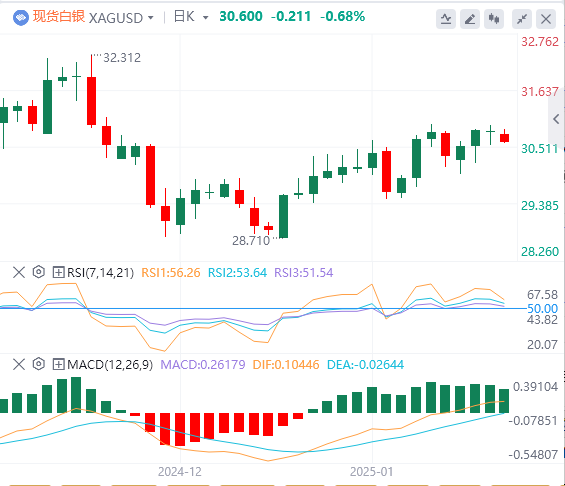The width and height of the screenshot is (565, 486).
Task: Toggle the MACD plus box expander
Action: point(58,364)
